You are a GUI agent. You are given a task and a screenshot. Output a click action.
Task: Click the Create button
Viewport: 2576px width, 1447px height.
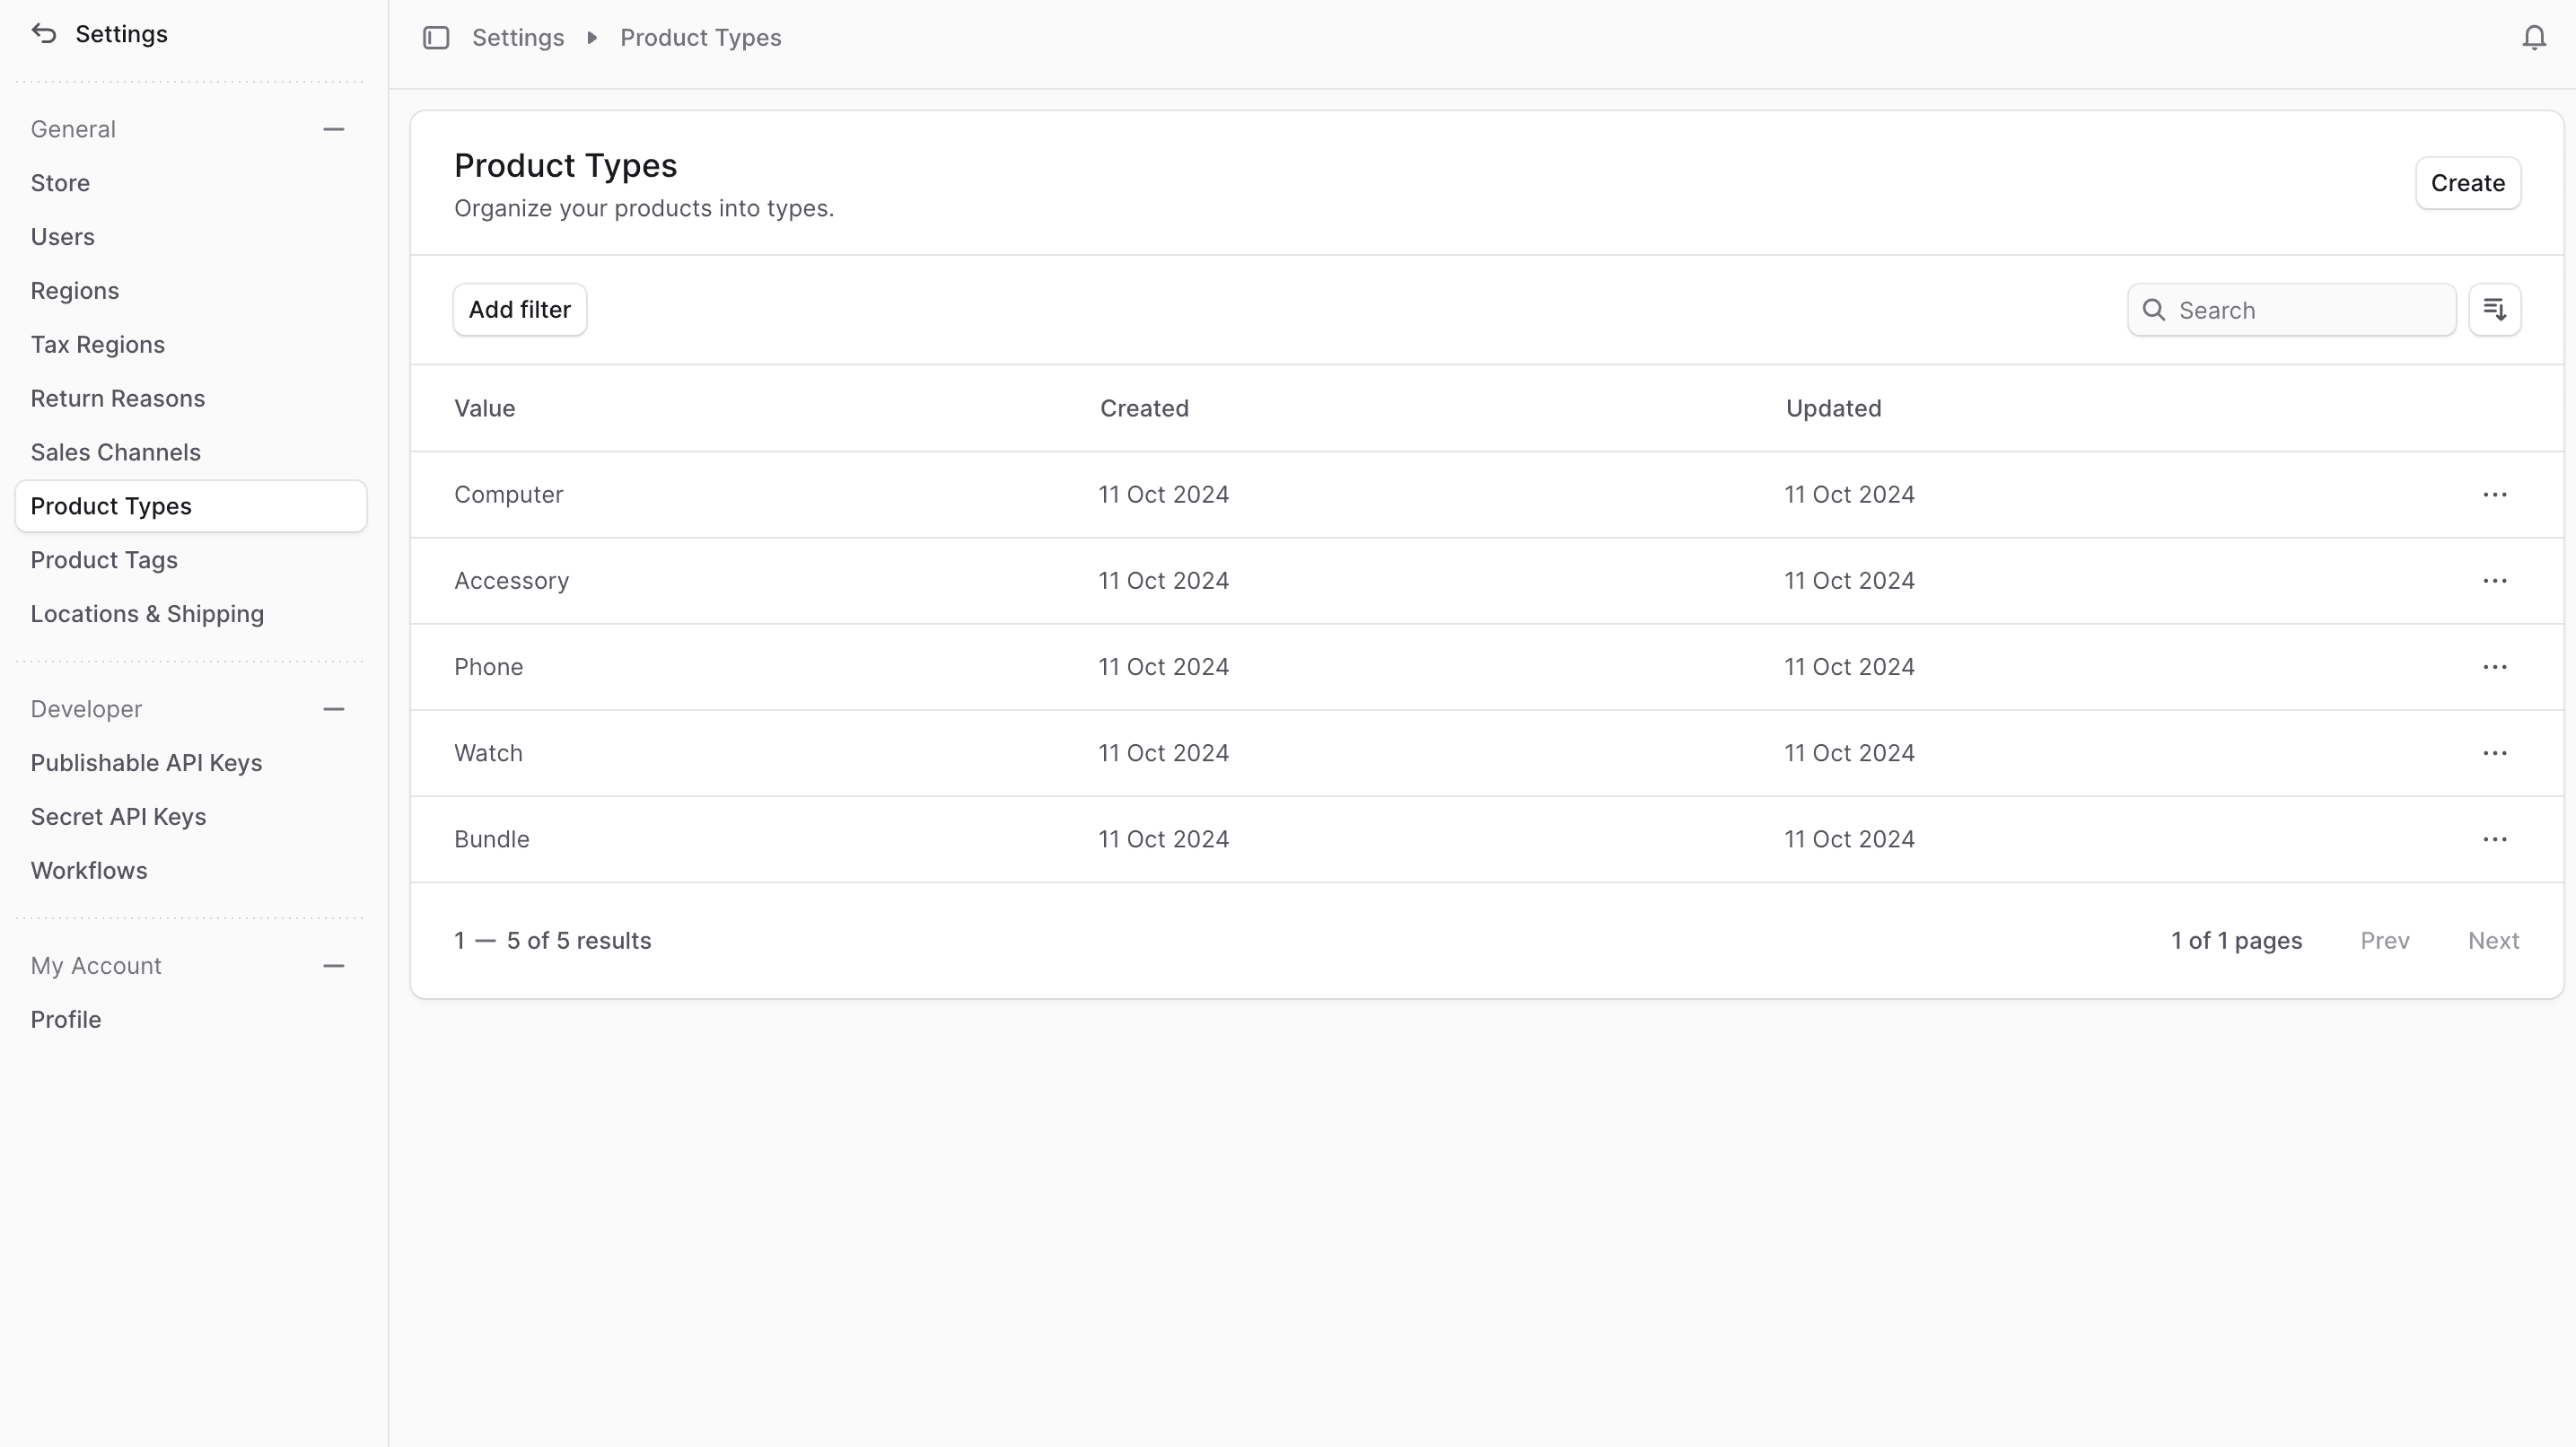click(2467, 183)
